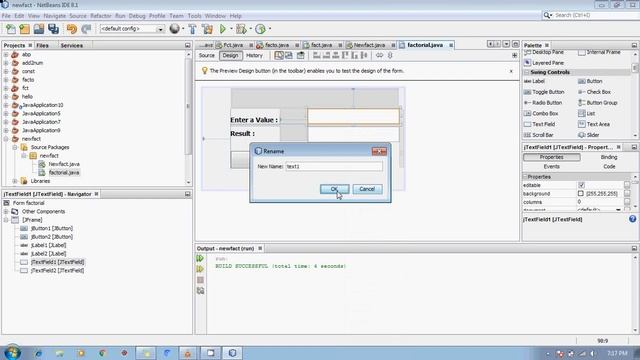Click the Events button in Properties

coord(551,167)
